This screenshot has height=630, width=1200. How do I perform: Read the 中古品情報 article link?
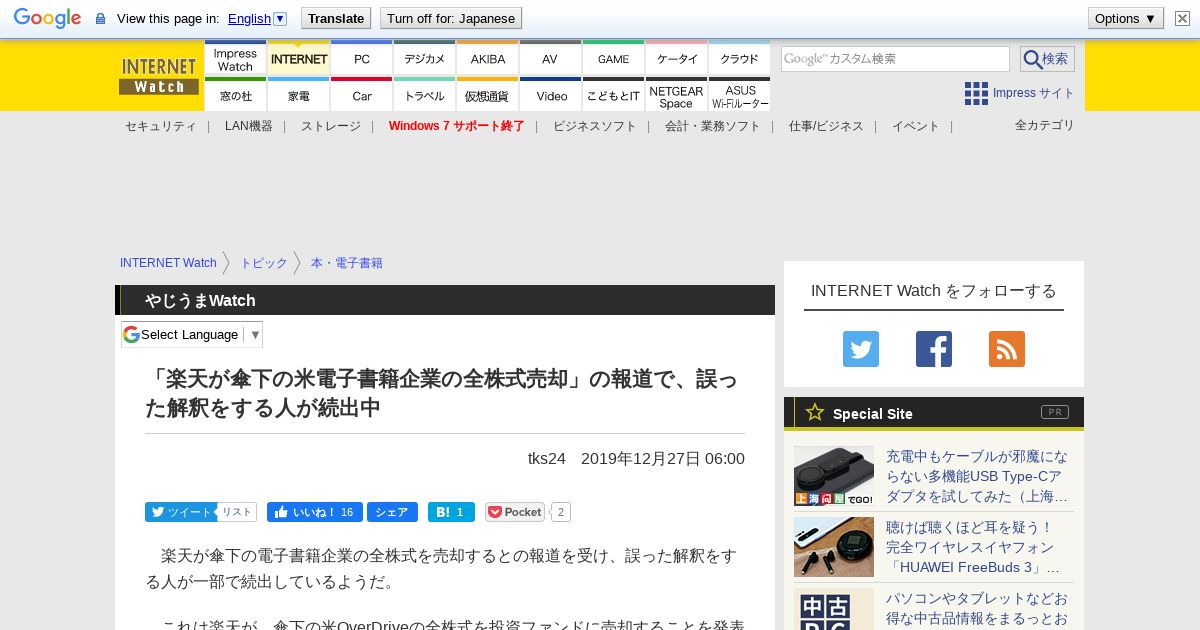978,609
